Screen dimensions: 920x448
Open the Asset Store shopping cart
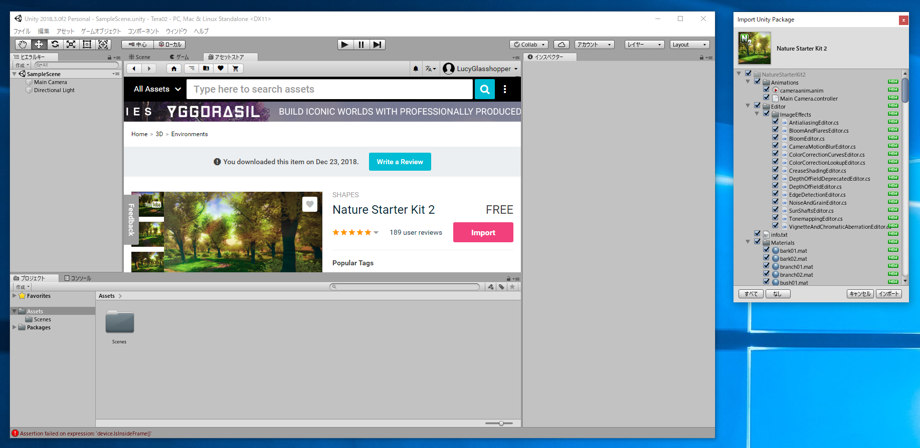tap(235, 69)
